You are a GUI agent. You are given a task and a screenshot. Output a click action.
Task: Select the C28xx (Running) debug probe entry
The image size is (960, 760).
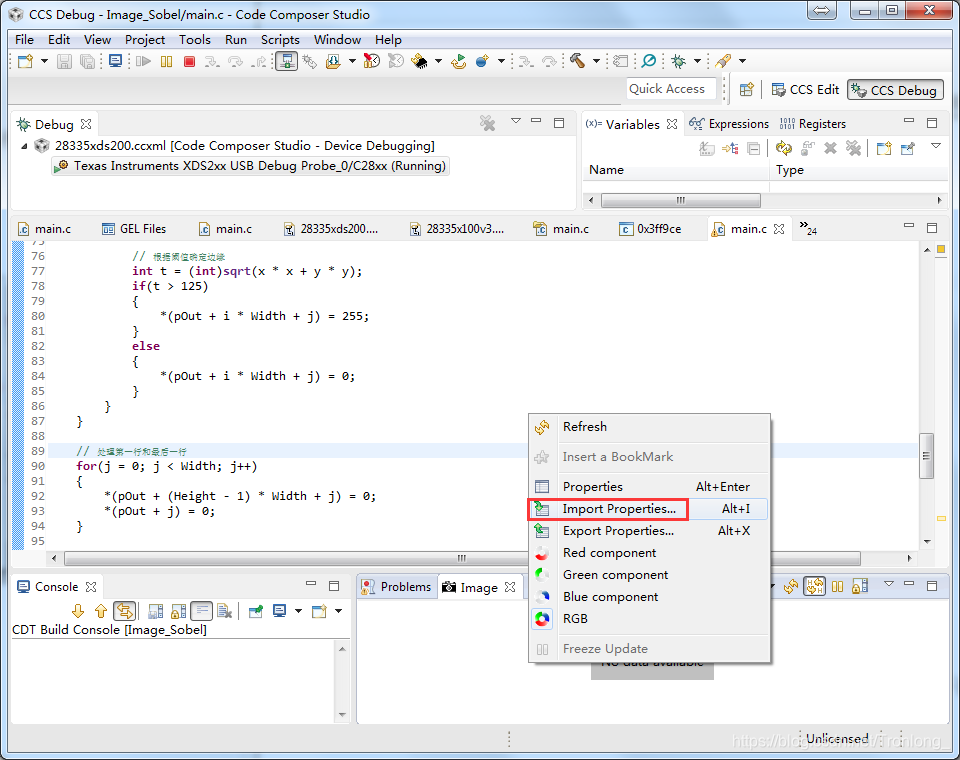click(250, 166)
